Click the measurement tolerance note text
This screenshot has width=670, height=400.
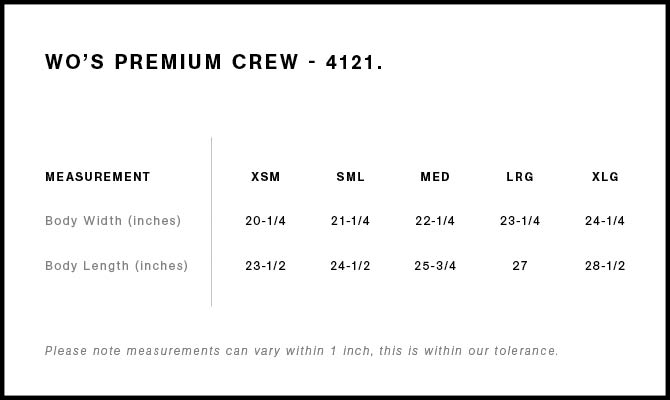point(302,351)
